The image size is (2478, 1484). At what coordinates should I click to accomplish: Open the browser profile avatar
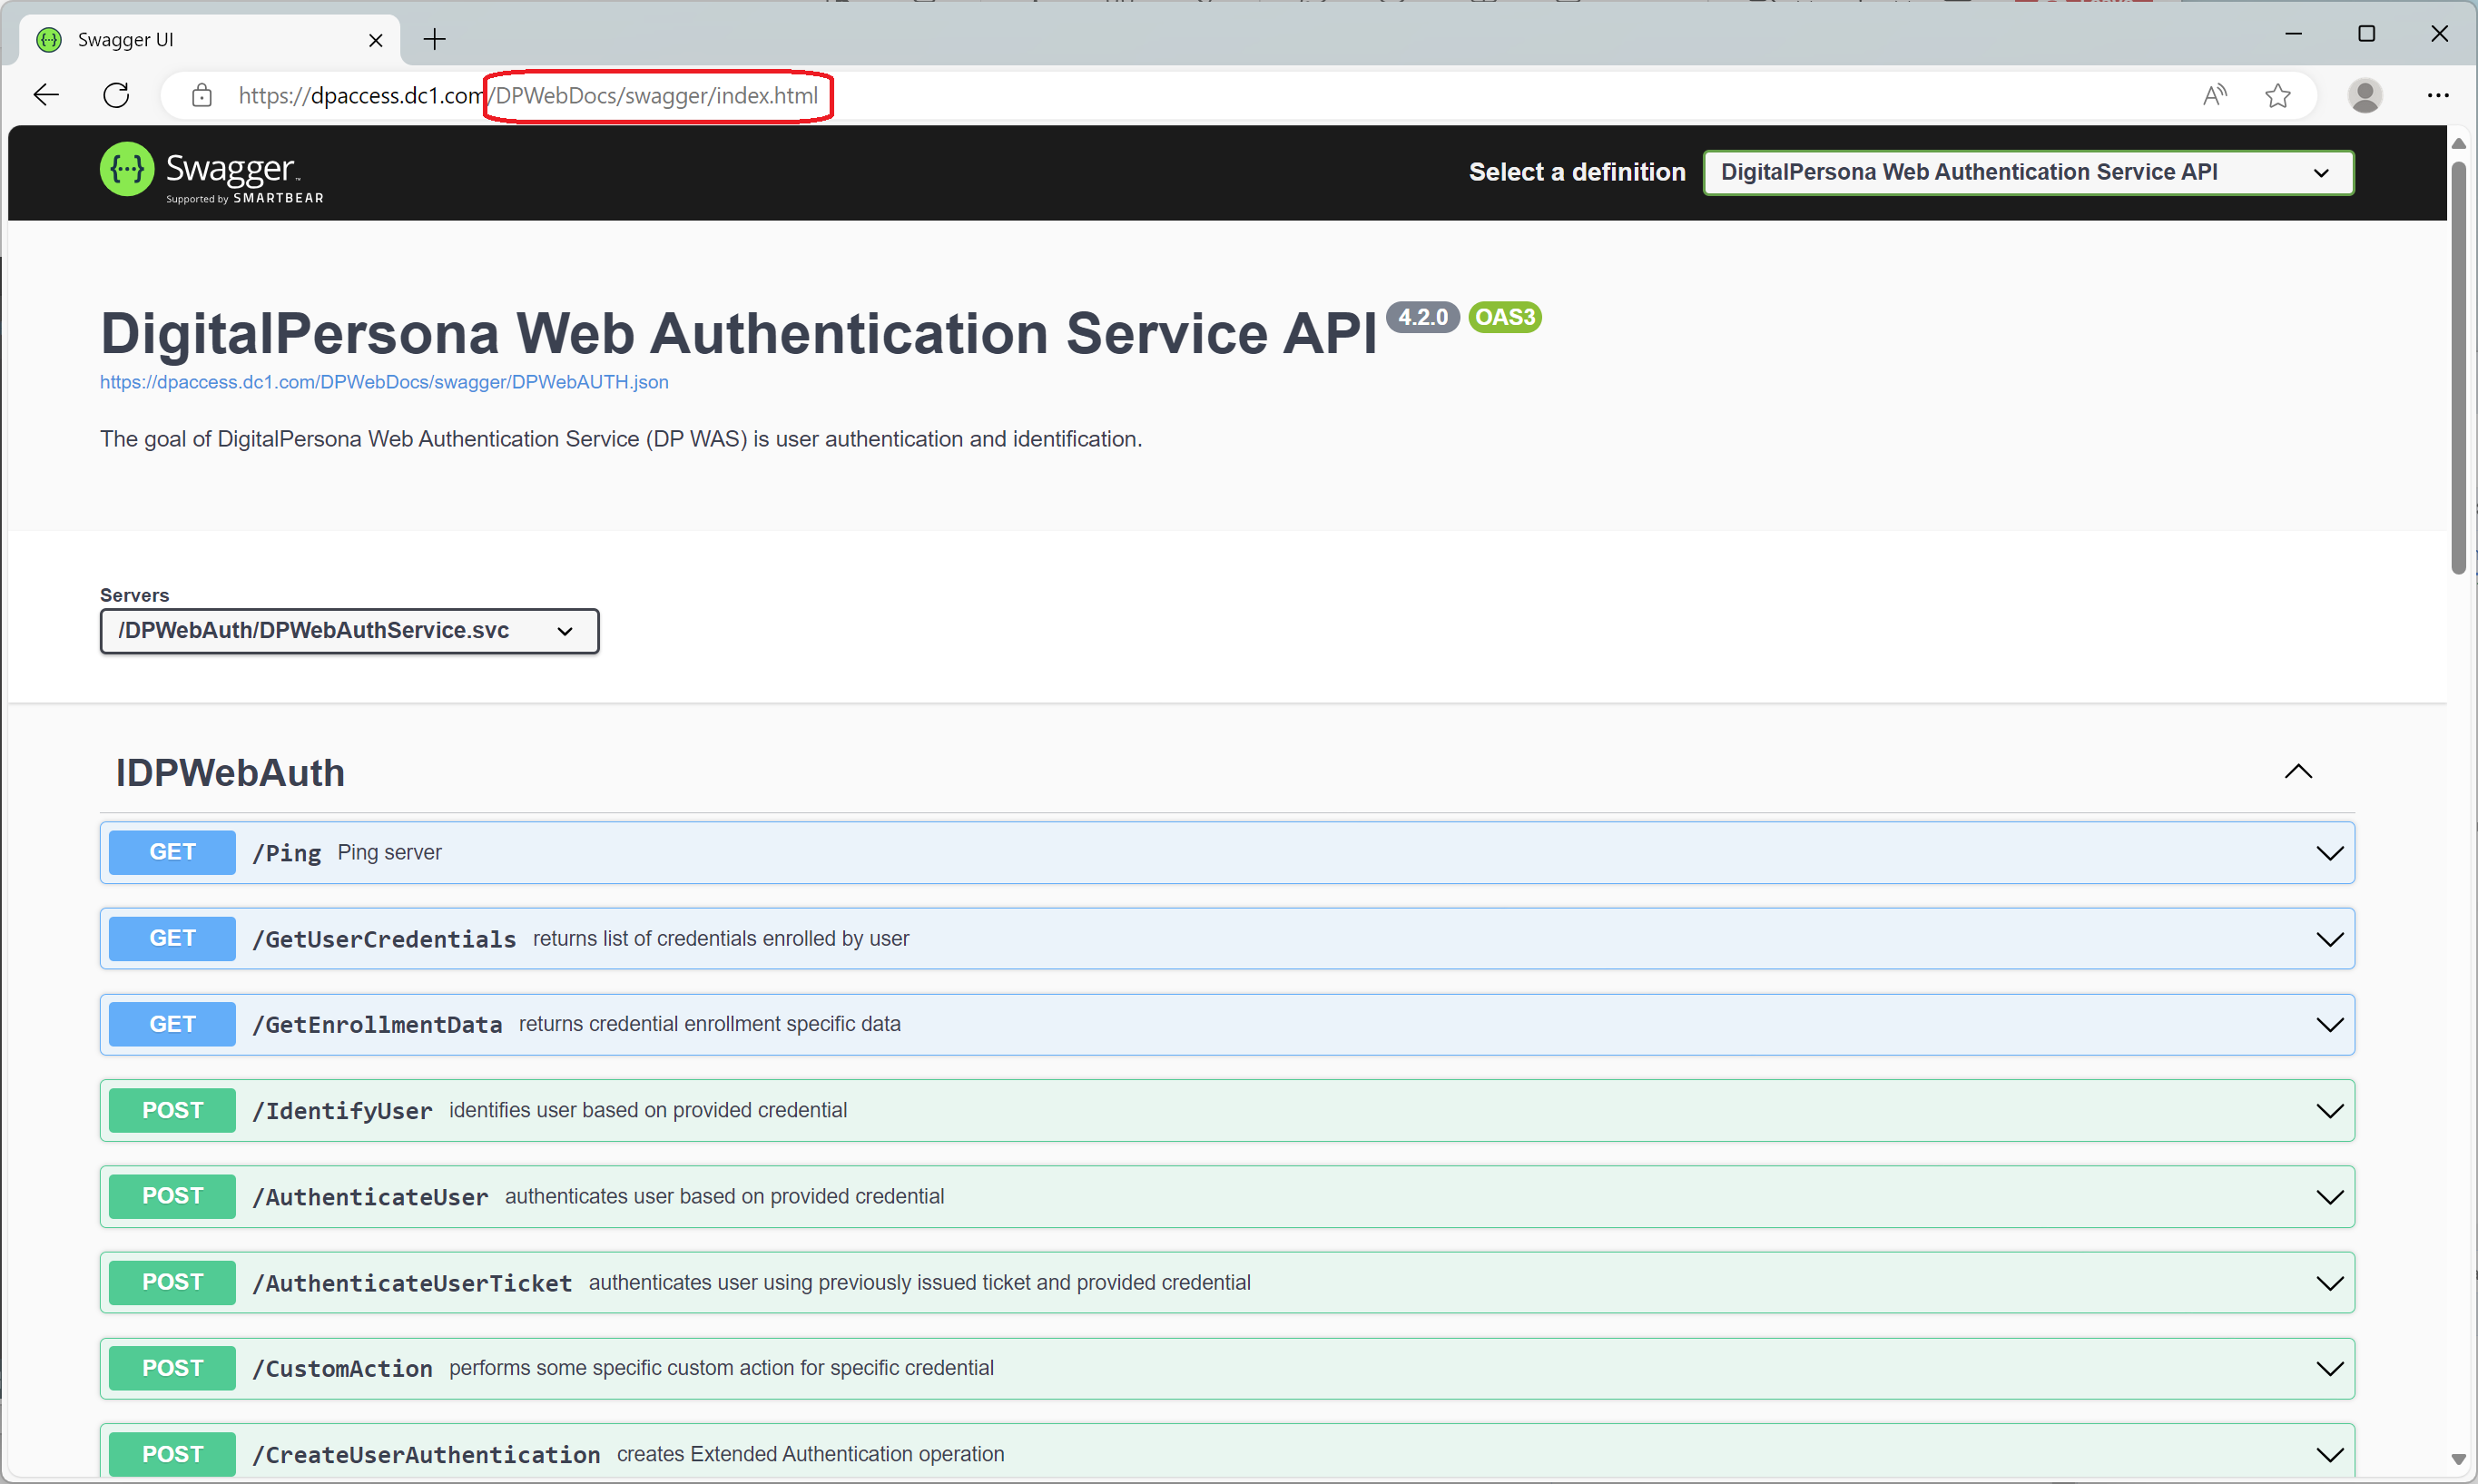(x=2365, y=95)
